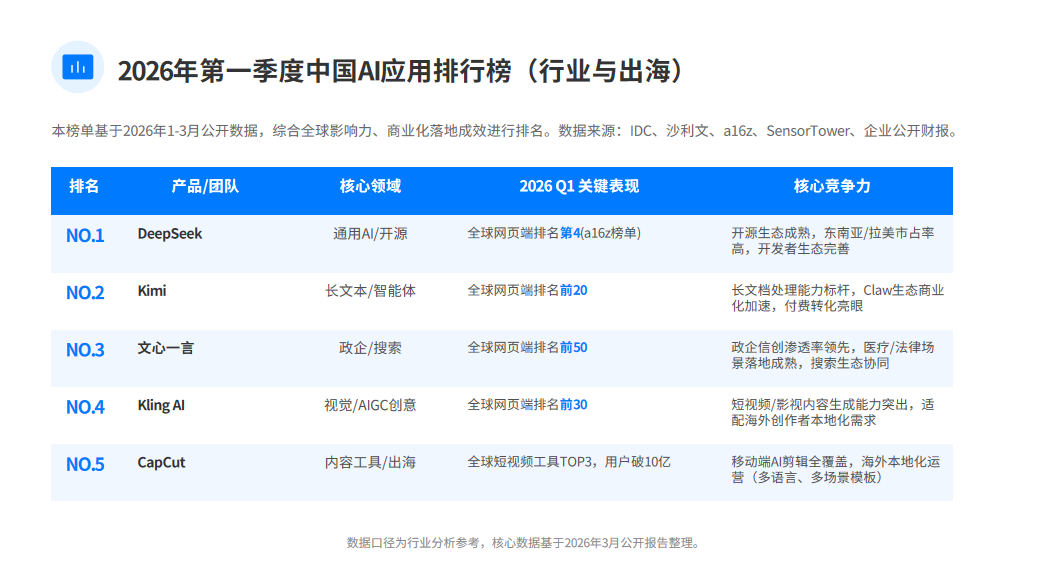The height and width of the screenshot is (564, 1048).
Task: Select the CapCut product name
Action: click(161, 462)
